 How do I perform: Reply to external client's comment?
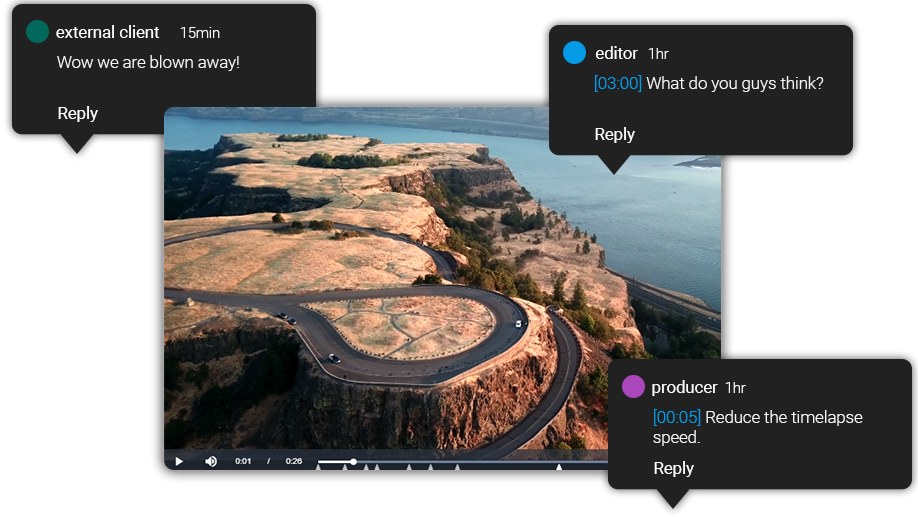(77, 113)
